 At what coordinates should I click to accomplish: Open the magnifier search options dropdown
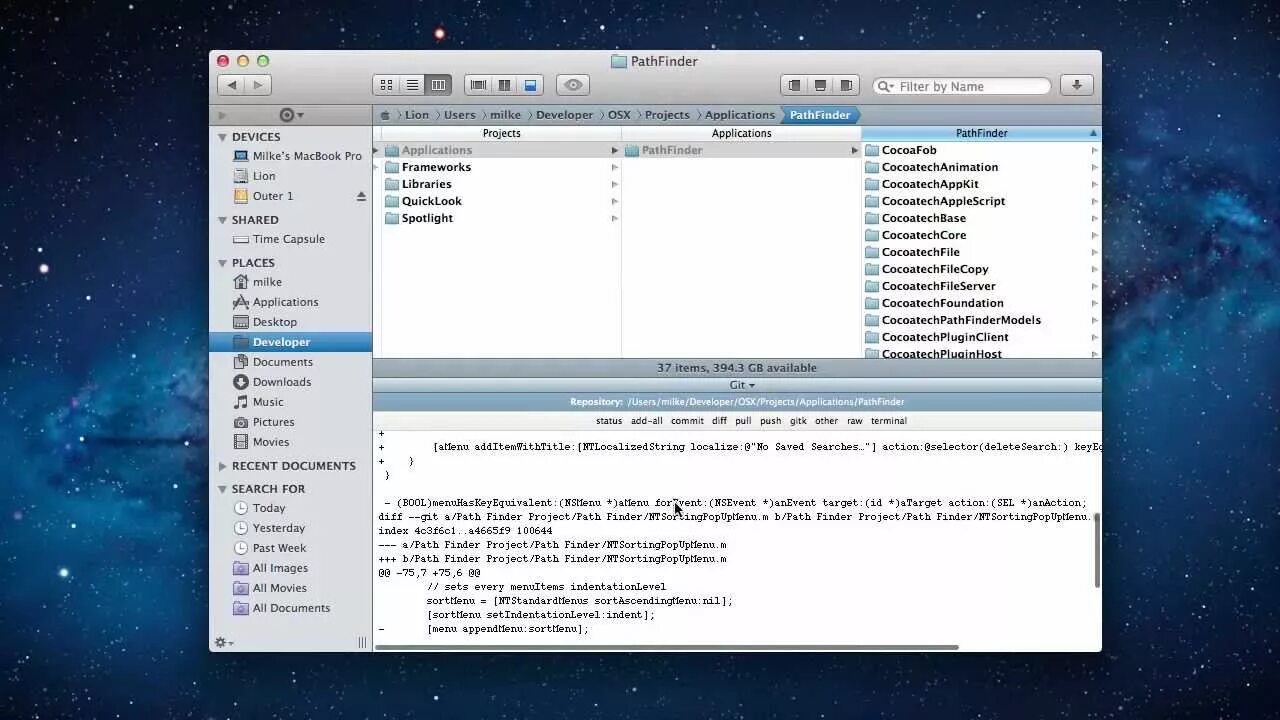pyautogui.click(x=885, y=86)
